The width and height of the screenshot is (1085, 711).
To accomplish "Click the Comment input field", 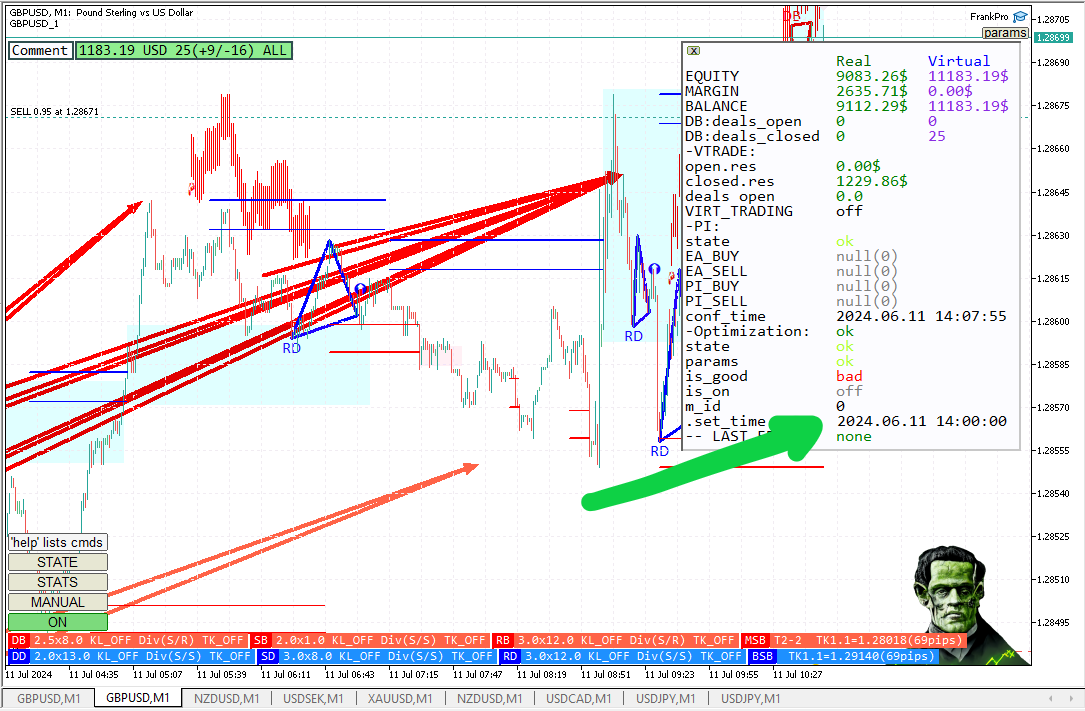I will pyautogui.click(x=40, y=51).
